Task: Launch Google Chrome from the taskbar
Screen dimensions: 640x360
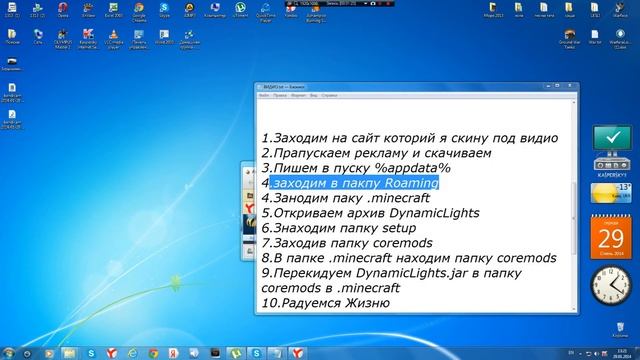Action: pos(153,353)
